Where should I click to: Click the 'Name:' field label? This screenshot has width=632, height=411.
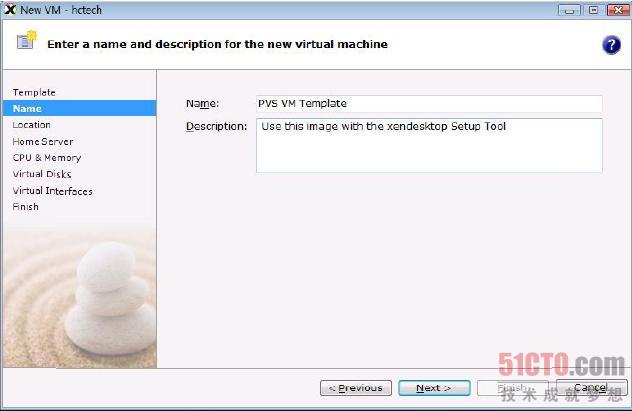coord(202,104)
